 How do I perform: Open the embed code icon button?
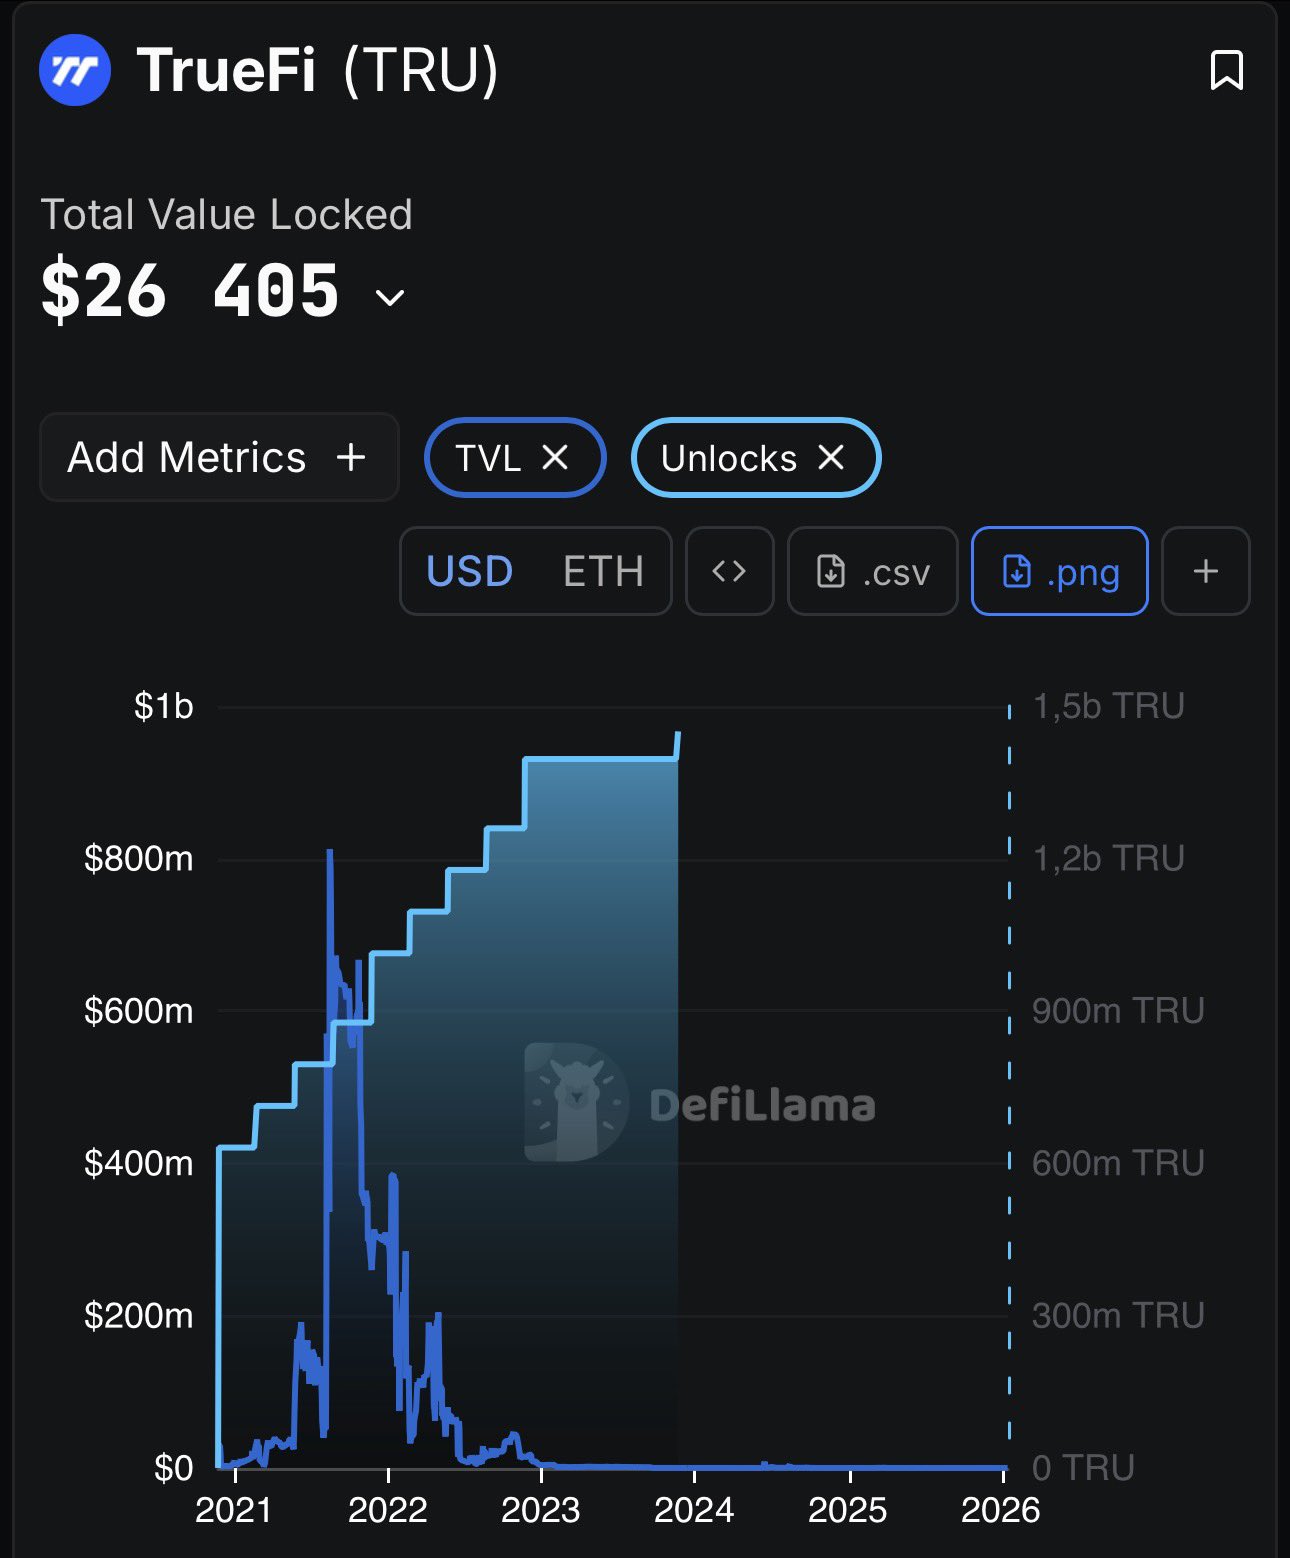tap(729, 571)
